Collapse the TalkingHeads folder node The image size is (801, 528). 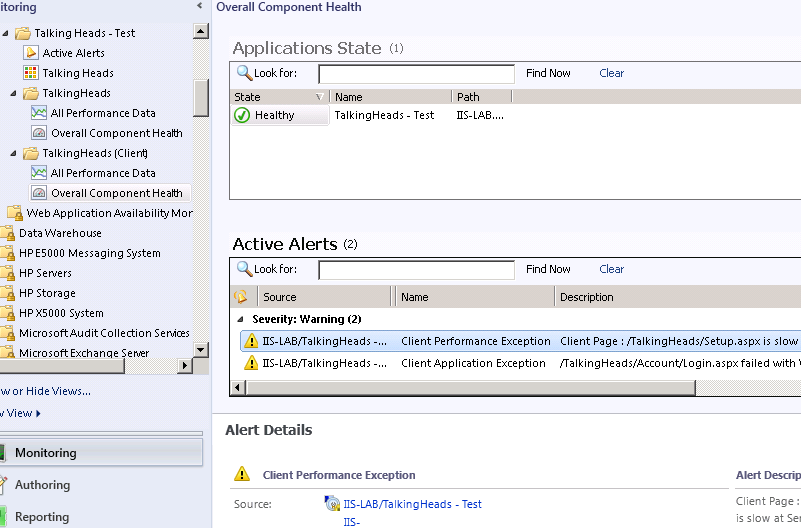[x=14, y=93]
